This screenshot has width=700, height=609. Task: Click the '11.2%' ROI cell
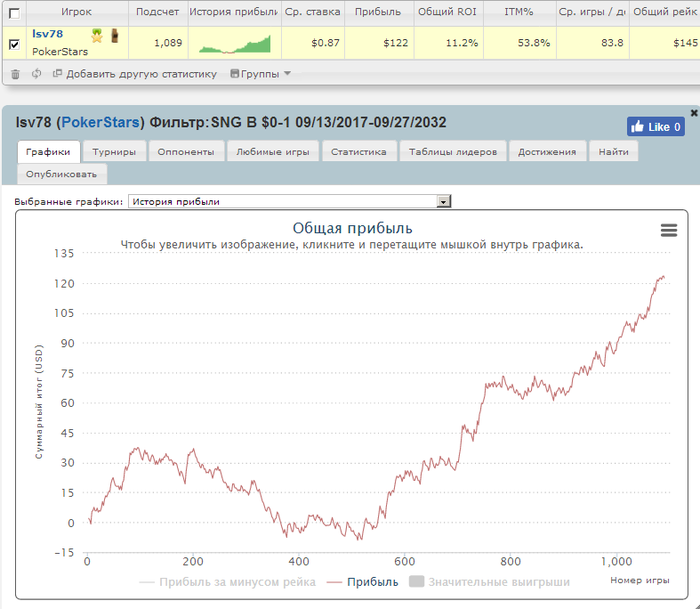(x=449, y=43)
